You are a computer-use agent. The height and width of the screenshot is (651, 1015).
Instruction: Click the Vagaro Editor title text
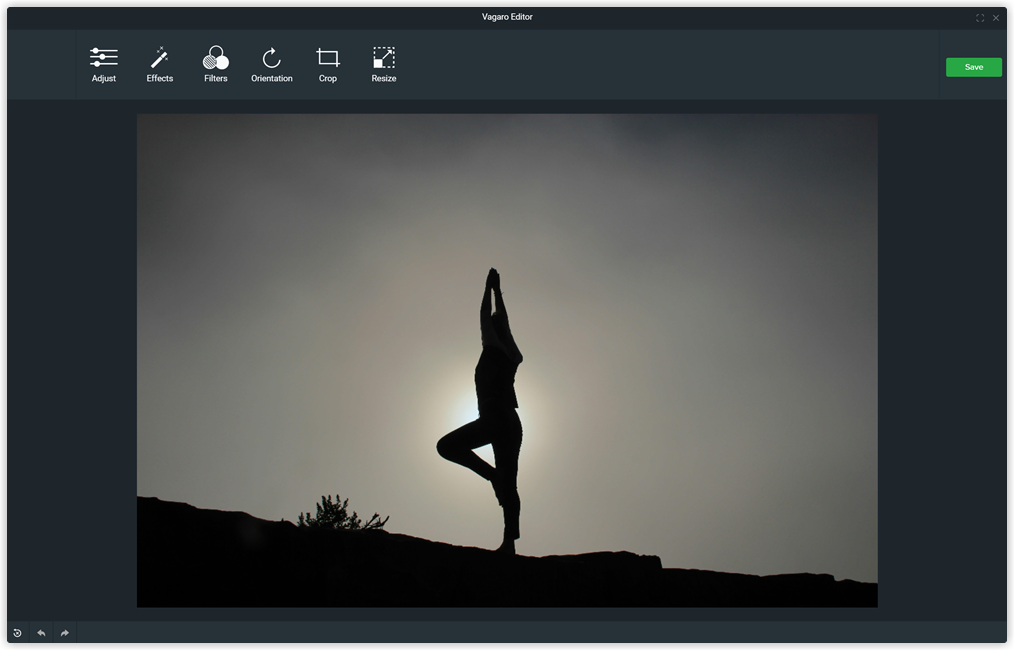[507, 17]
